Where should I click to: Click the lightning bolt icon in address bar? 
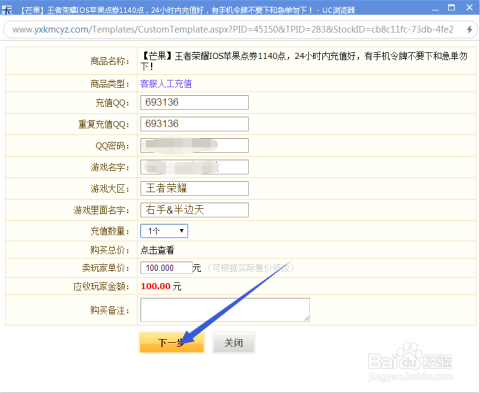[469, 30]
